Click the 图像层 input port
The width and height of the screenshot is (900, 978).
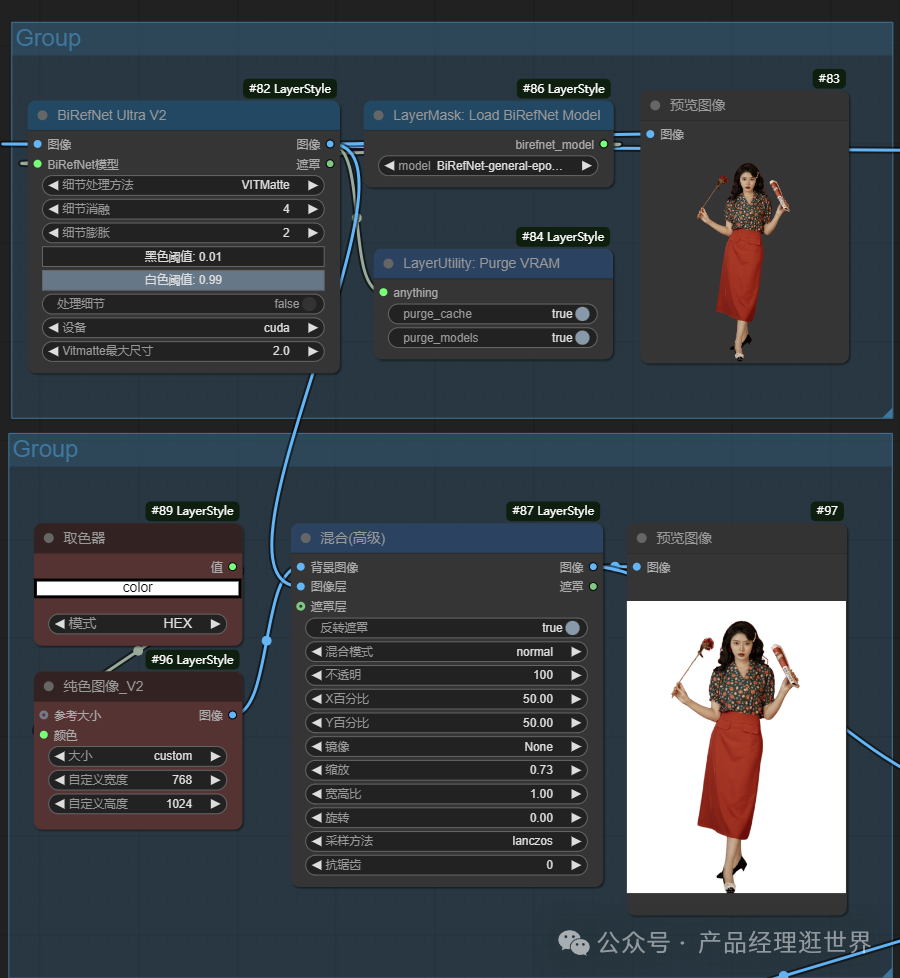(x=301, y=587)
